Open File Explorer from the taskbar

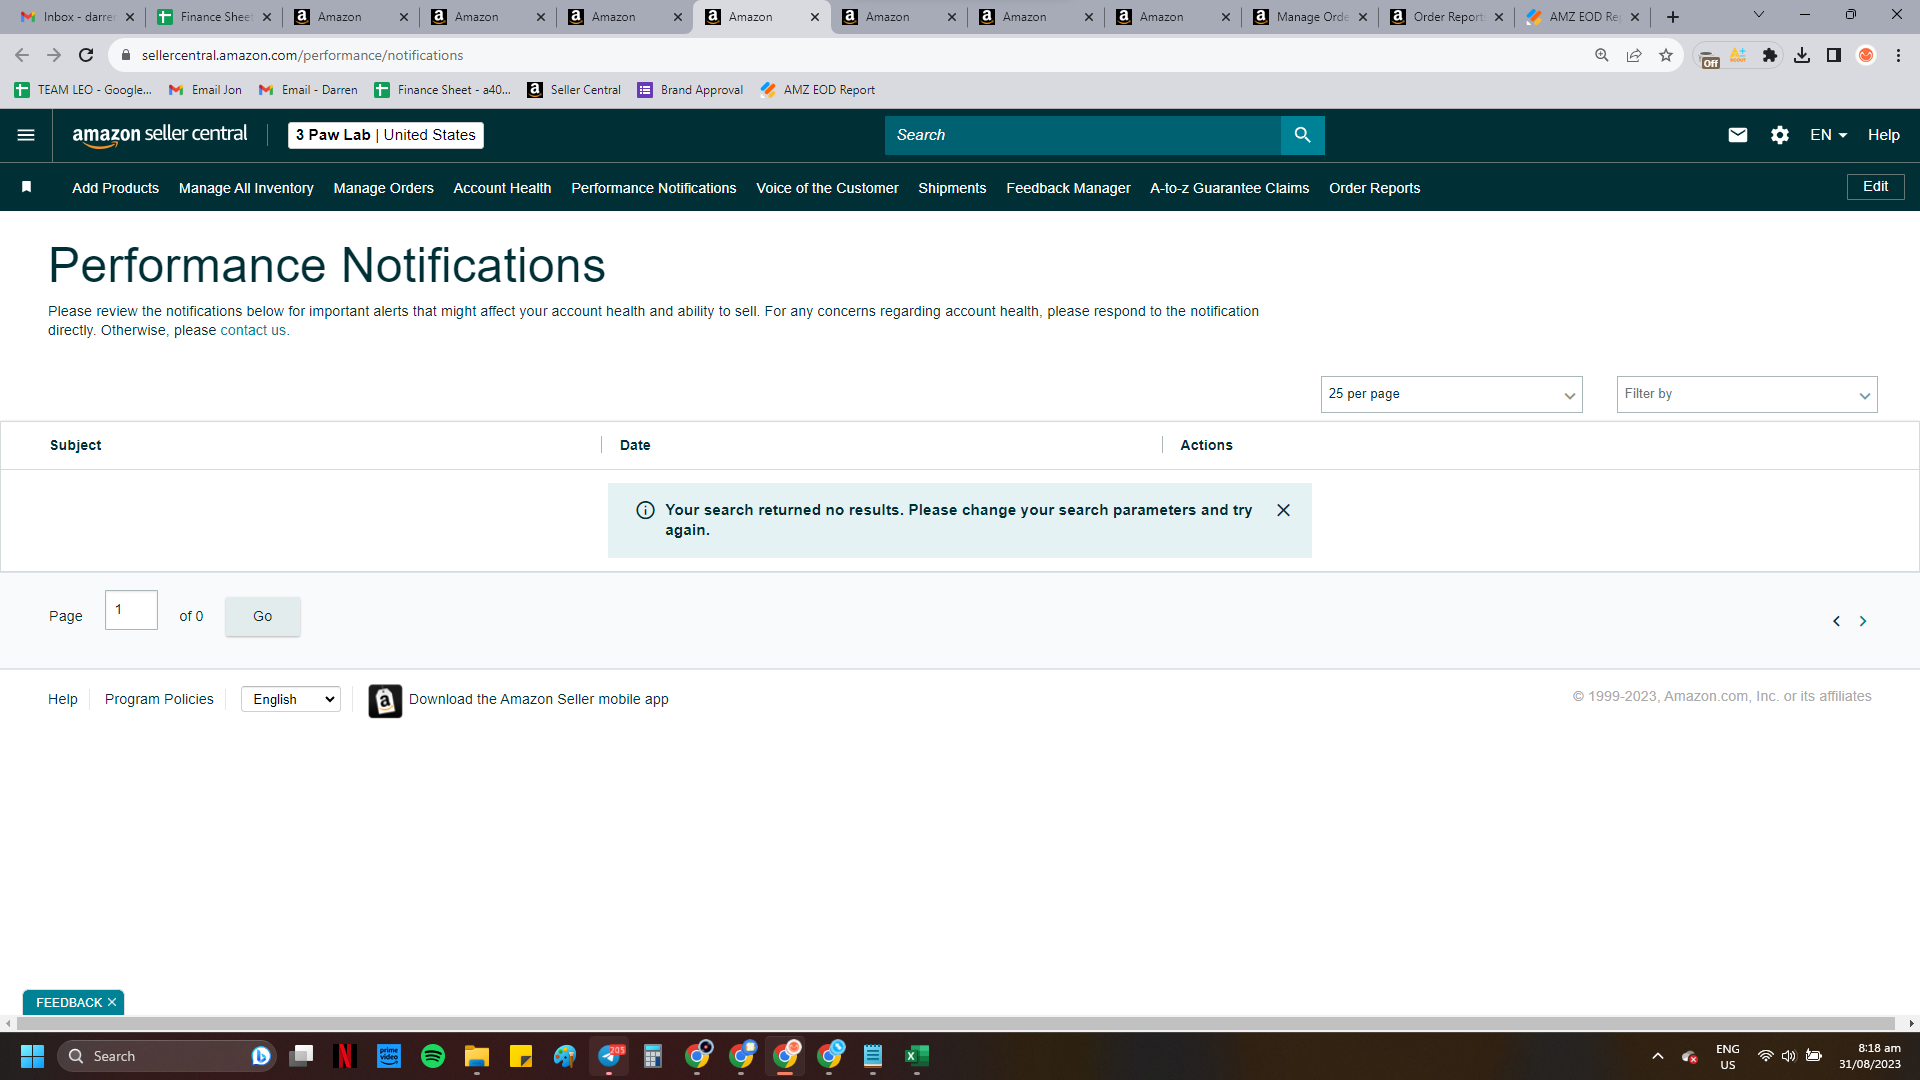pos(477,1056)
